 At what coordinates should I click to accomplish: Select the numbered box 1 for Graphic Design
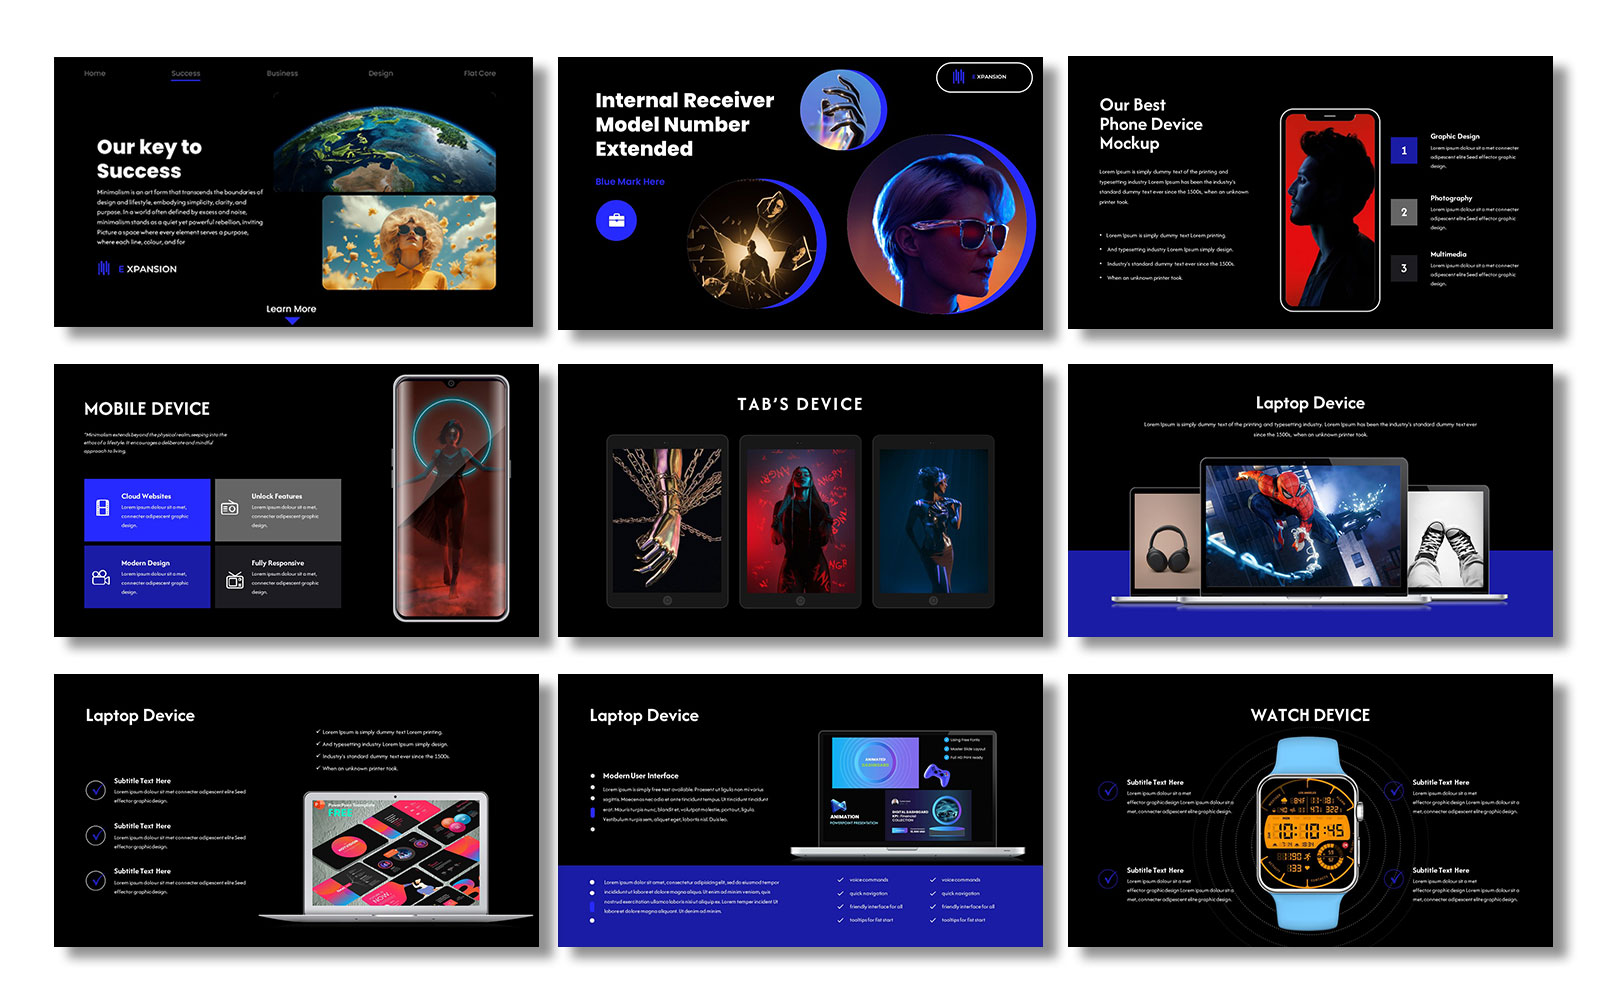coord(1403,151)
